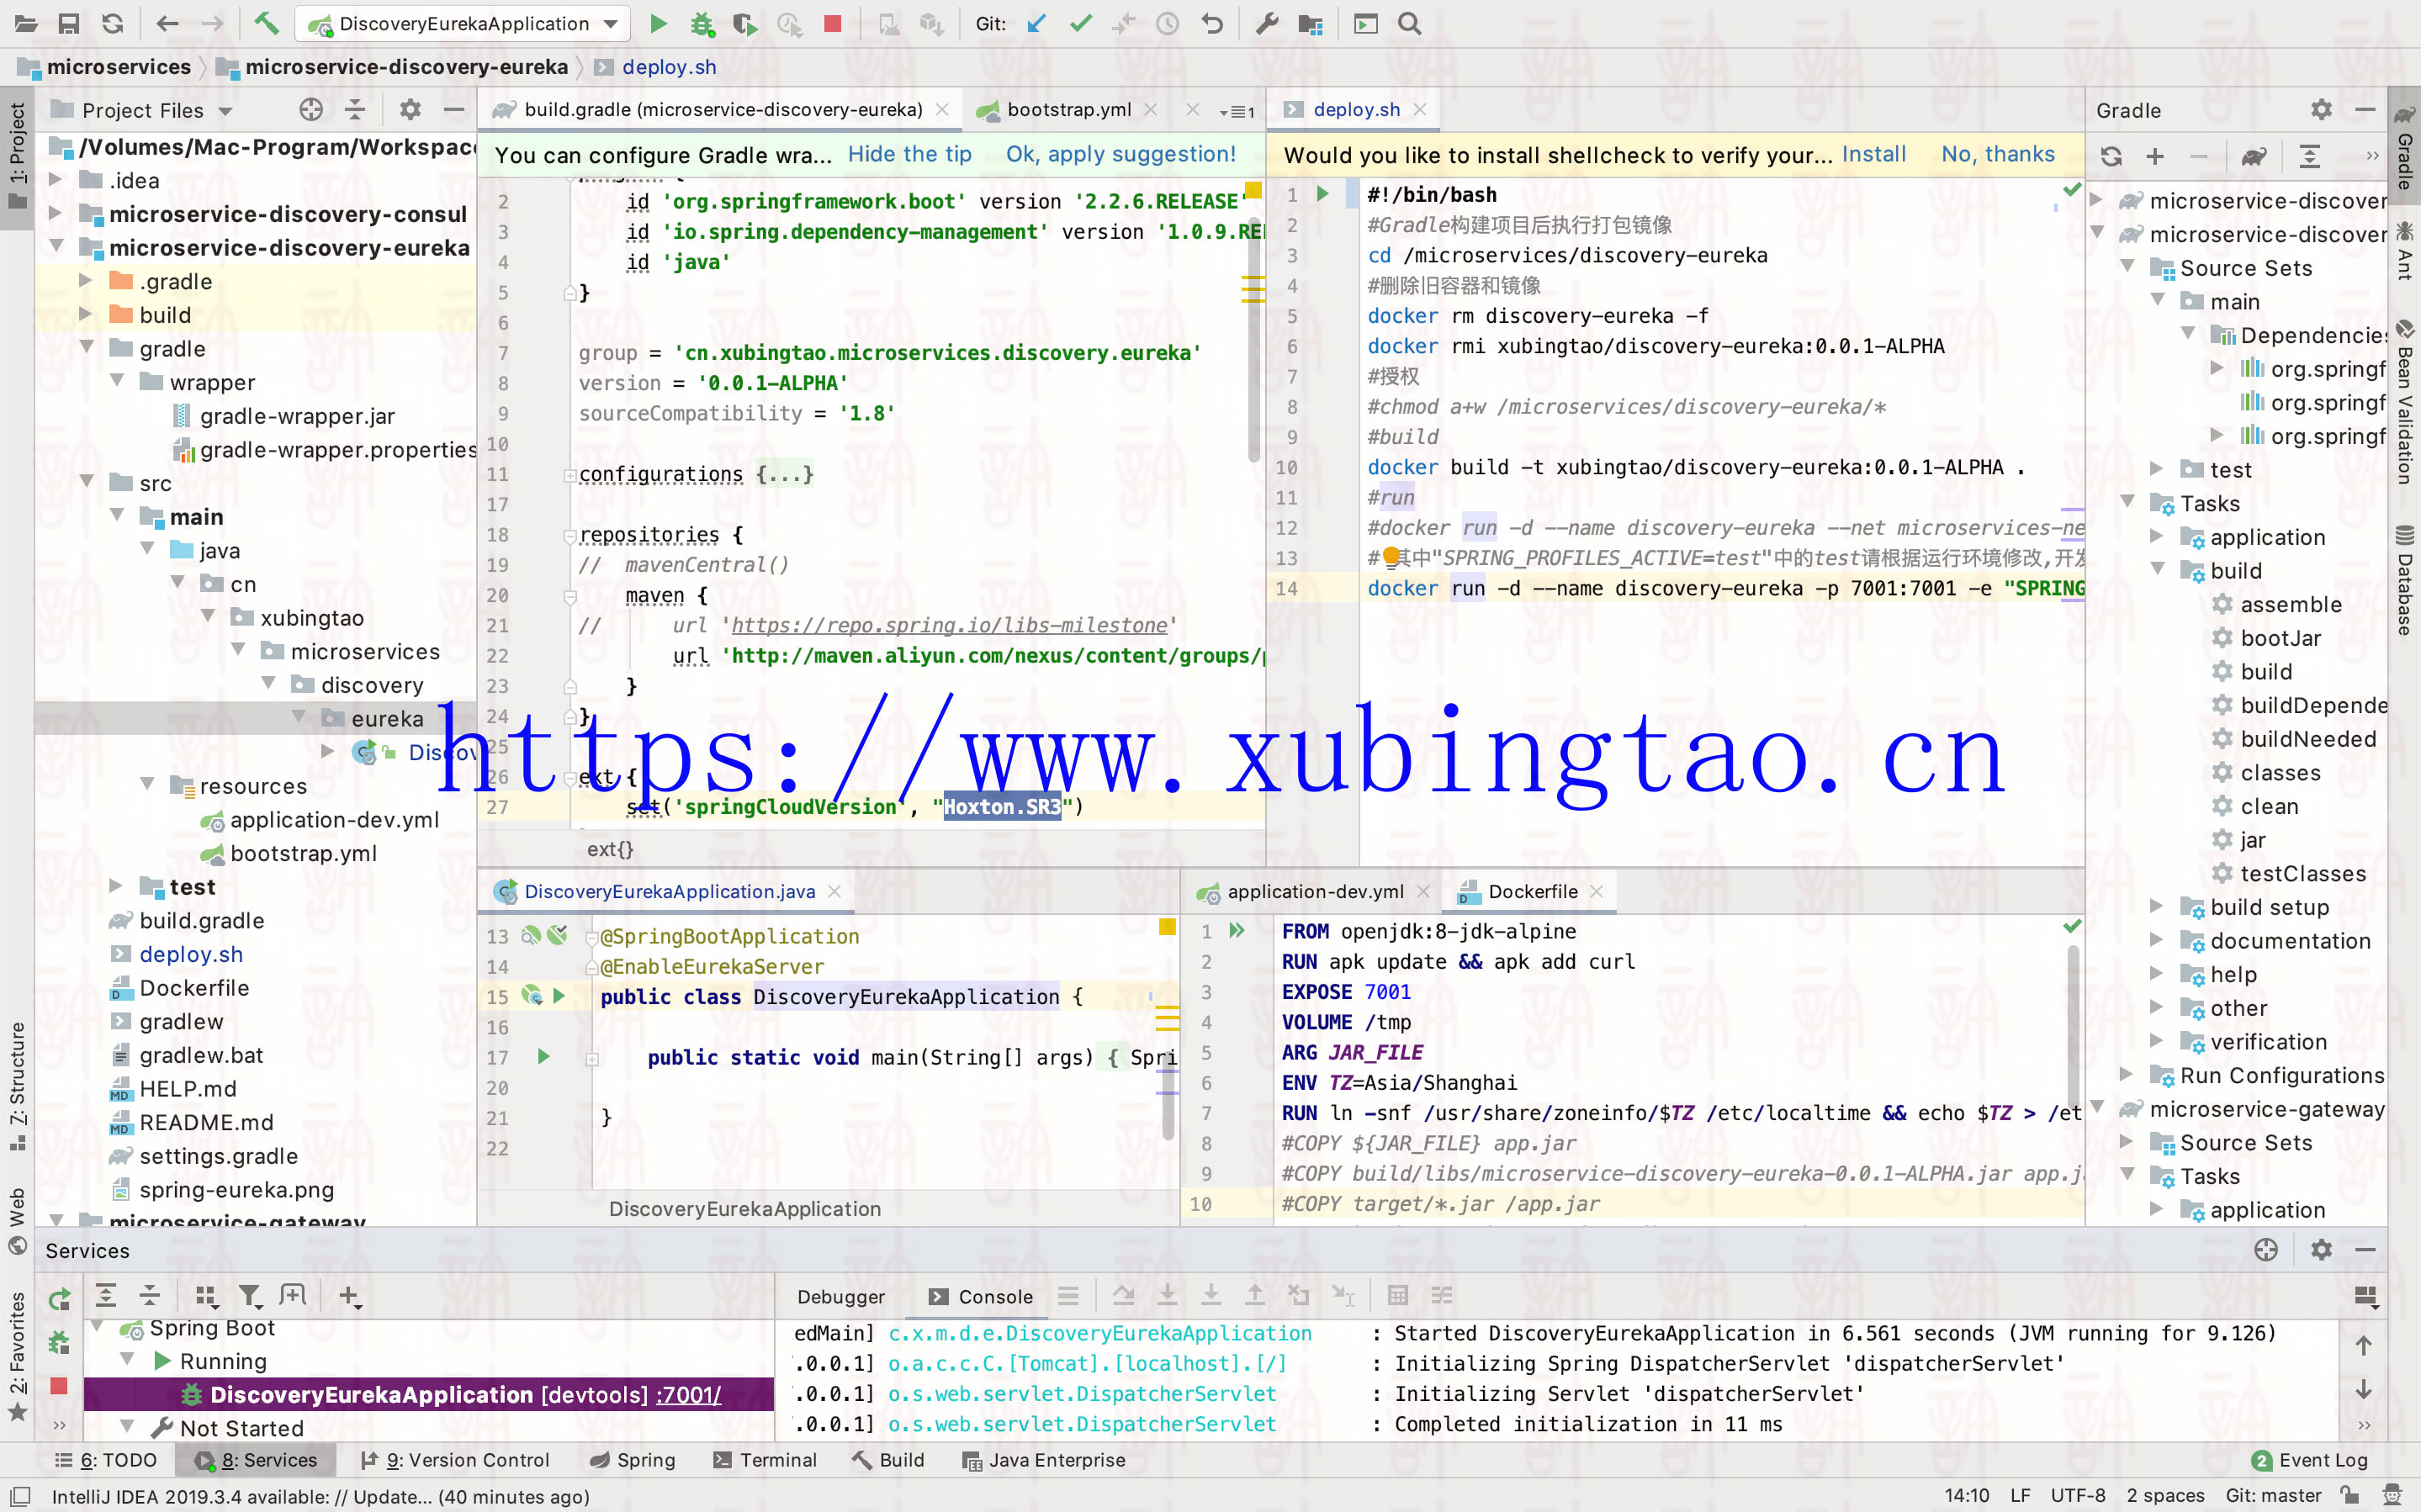Screen dimensions: 2421x1512
Task: Locate current file with the crosshair icon in Project panel
Action: 311,110
